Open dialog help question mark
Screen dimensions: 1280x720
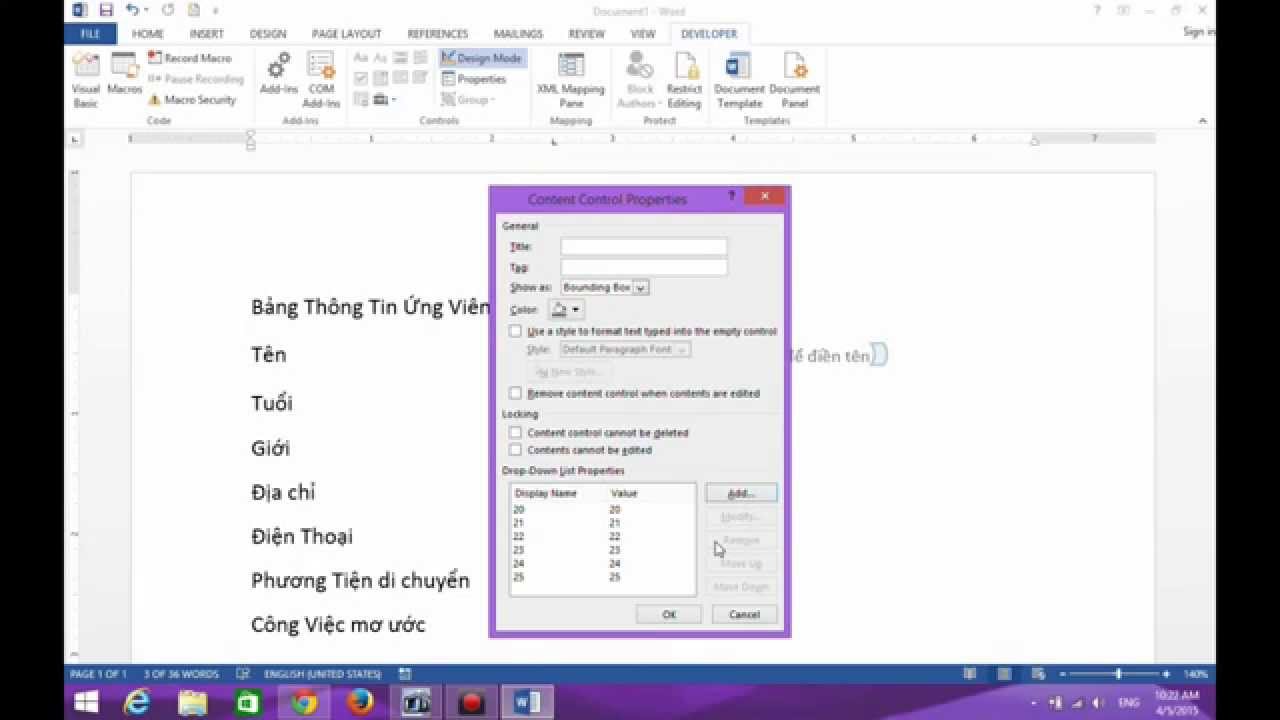pos(732,197)
